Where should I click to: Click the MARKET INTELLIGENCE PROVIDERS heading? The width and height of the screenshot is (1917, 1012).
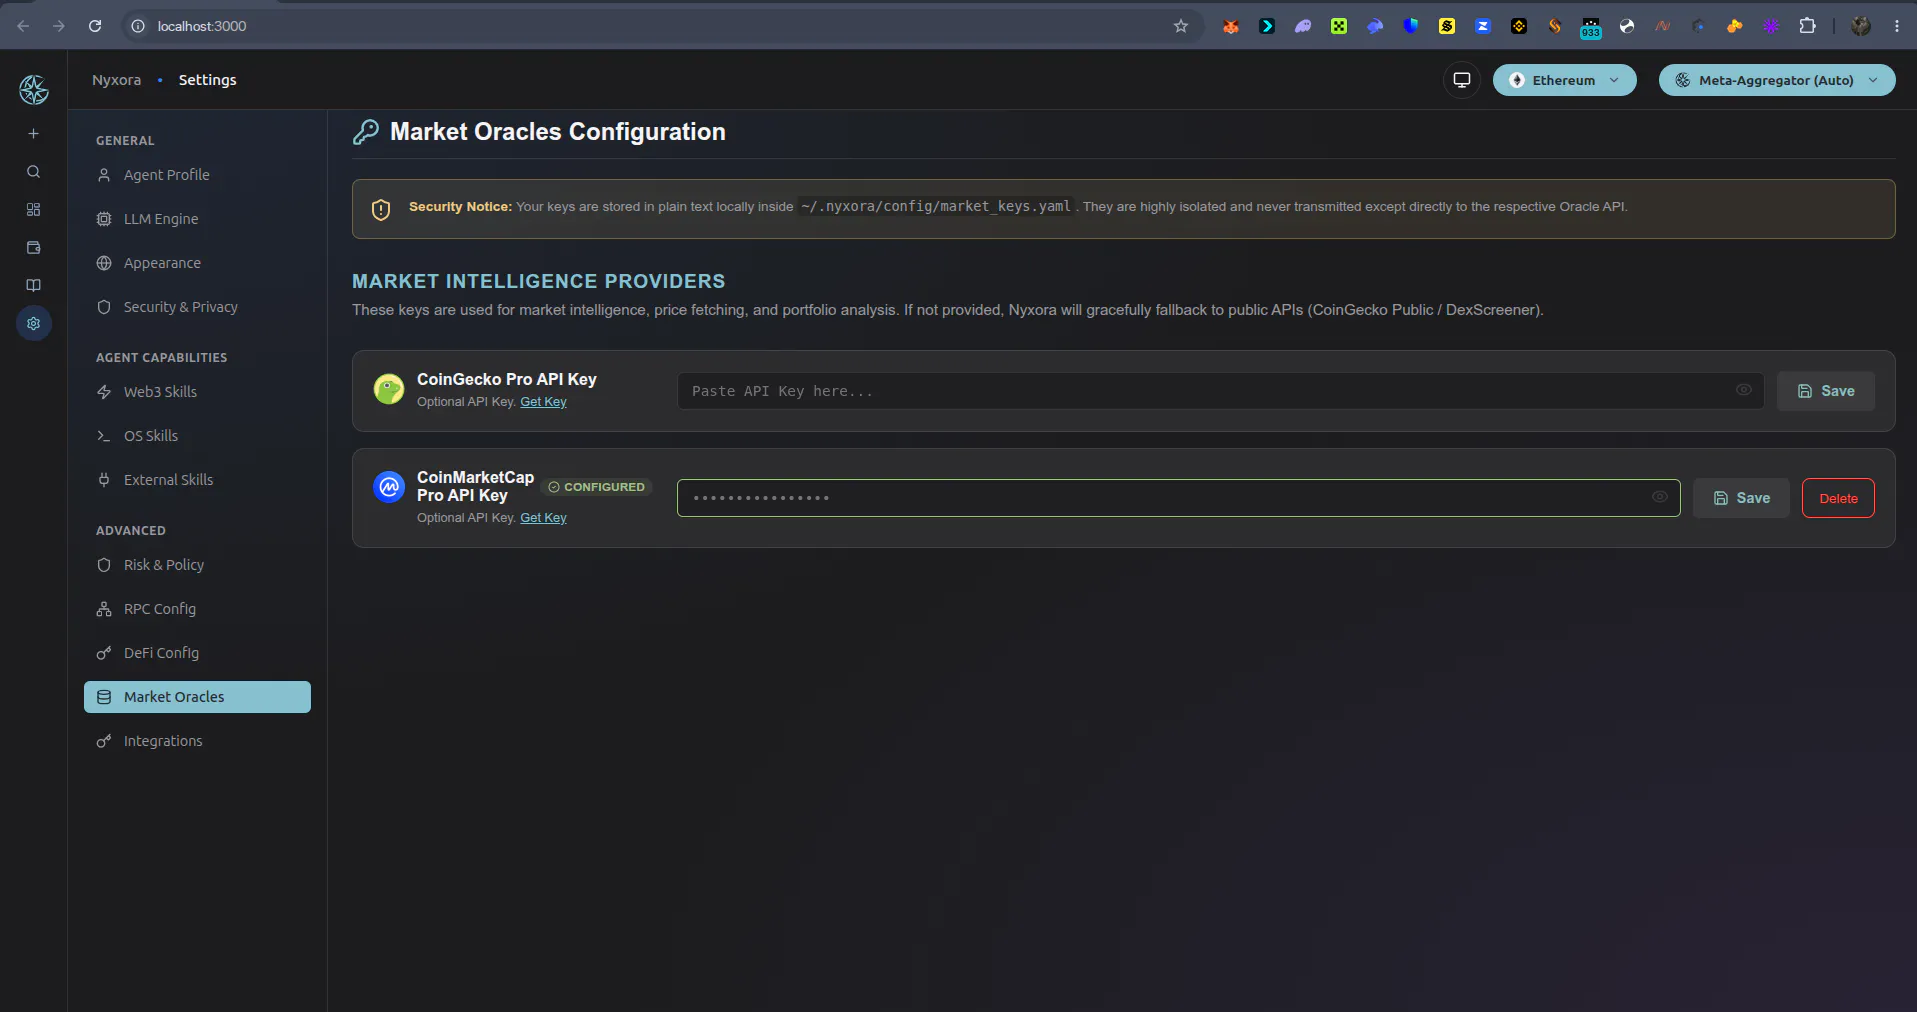click(538, 281)
